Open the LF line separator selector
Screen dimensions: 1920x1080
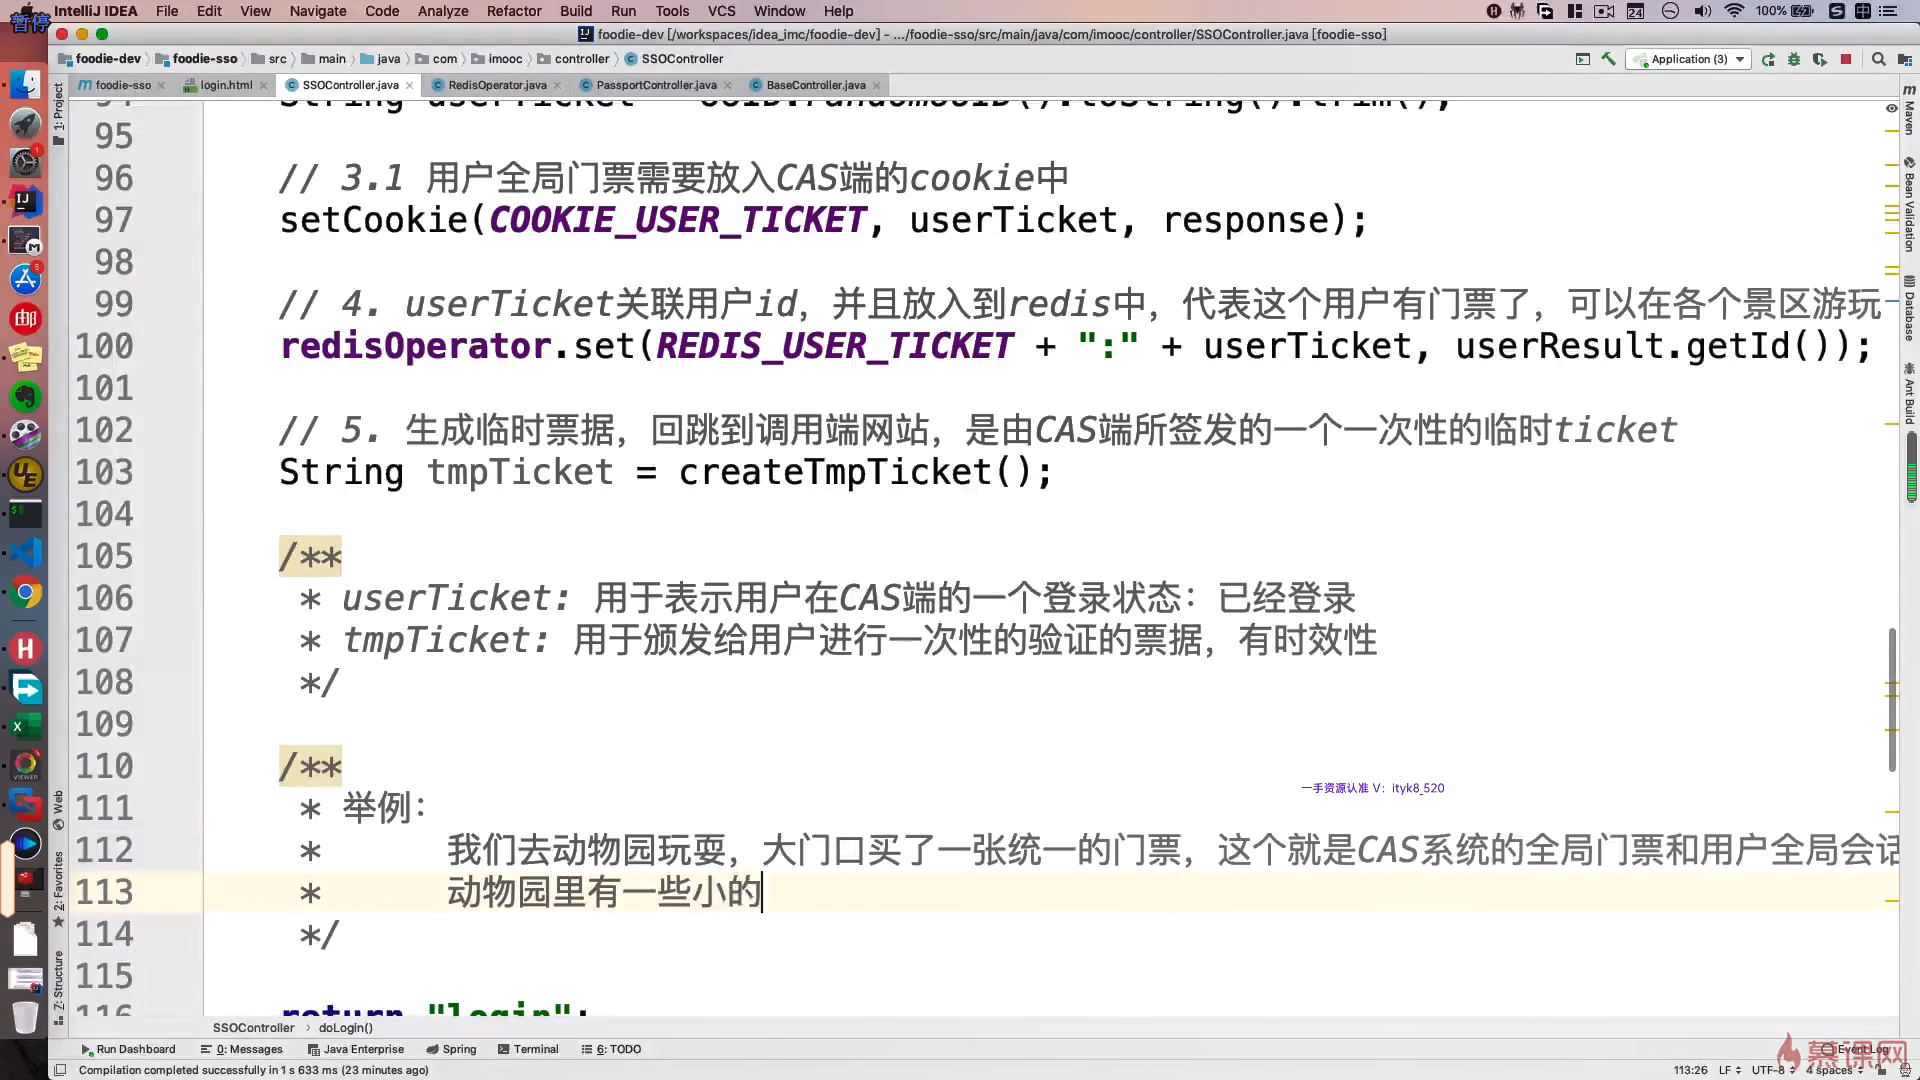pos(1729,1070)
